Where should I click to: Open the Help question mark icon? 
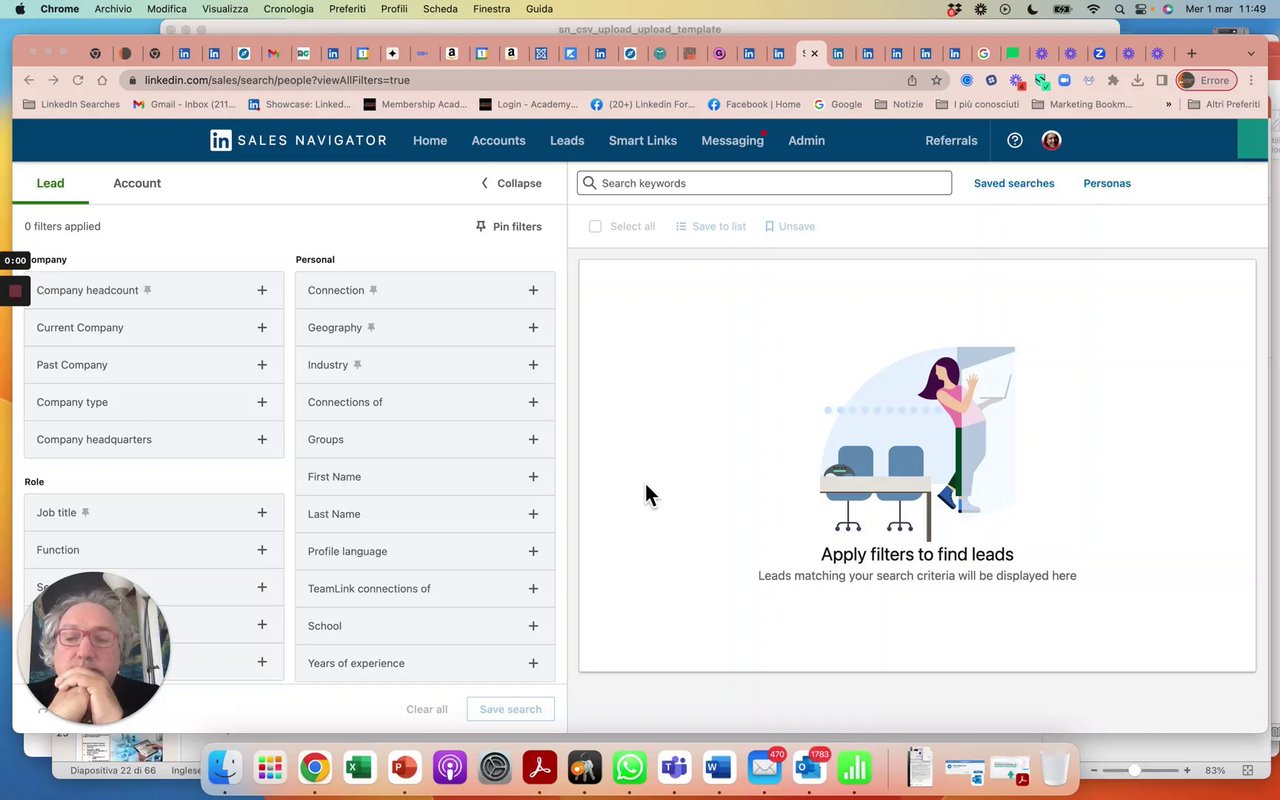(1015, 140)
